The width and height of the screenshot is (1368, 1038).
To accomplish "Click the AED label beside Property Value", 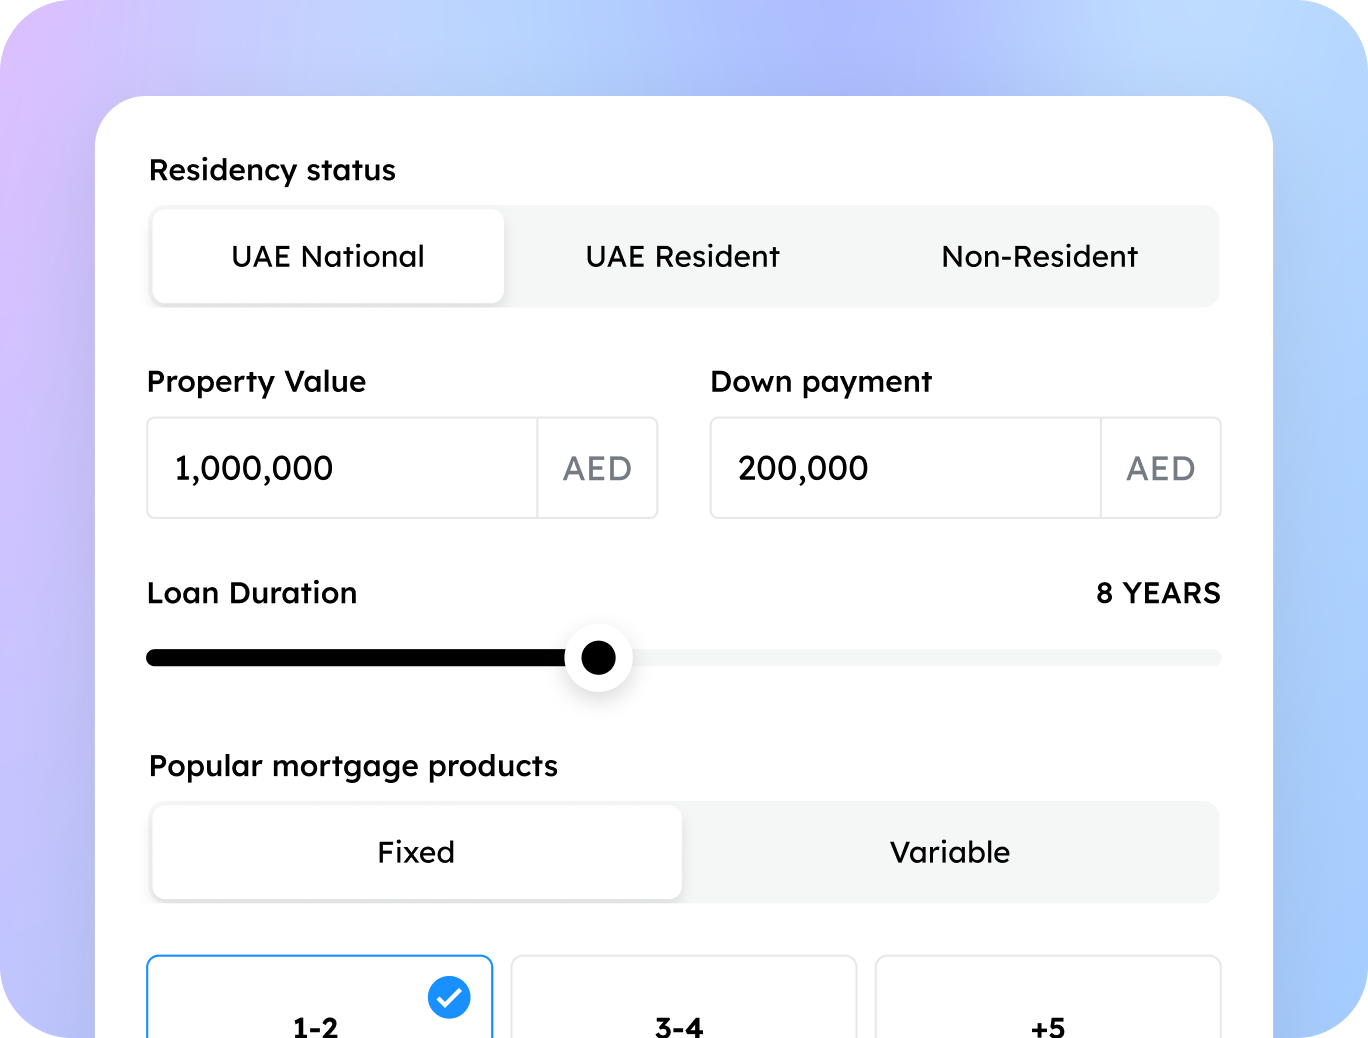I will pyautogui.click(x=597, y=468).
